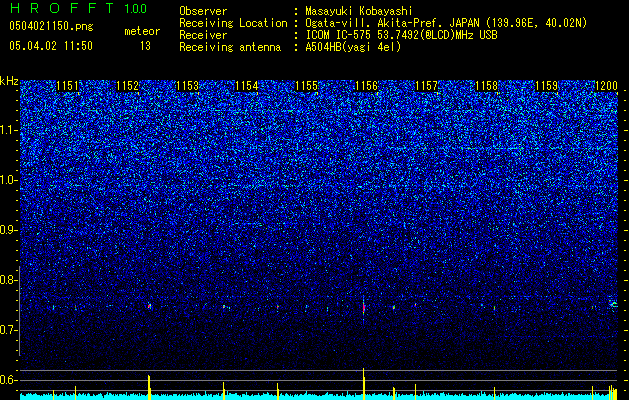Click the 1156 time marker
The image size is (629, 400).
pos(367,86)
